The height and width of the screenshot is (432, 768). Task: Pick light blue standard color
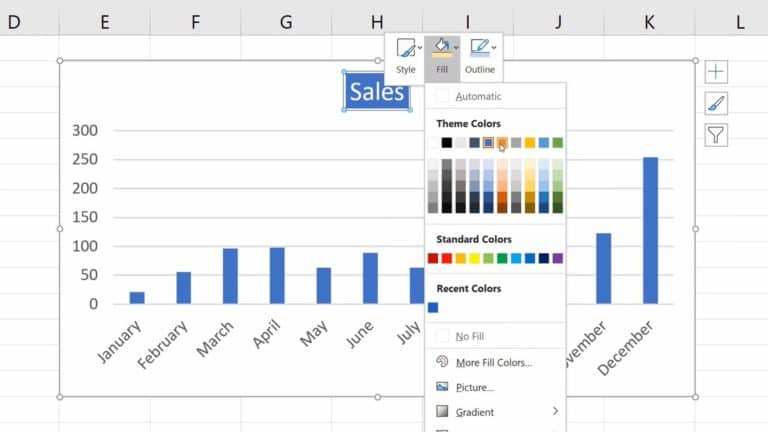click(516, 258)
